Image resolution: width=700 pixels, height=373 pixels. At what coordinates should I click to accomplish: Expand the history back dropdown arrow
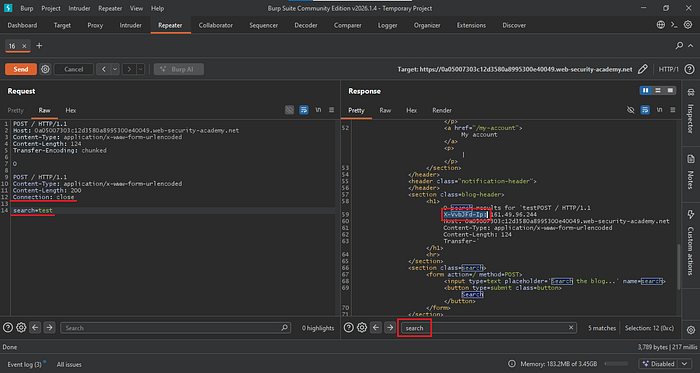[115, 69]
